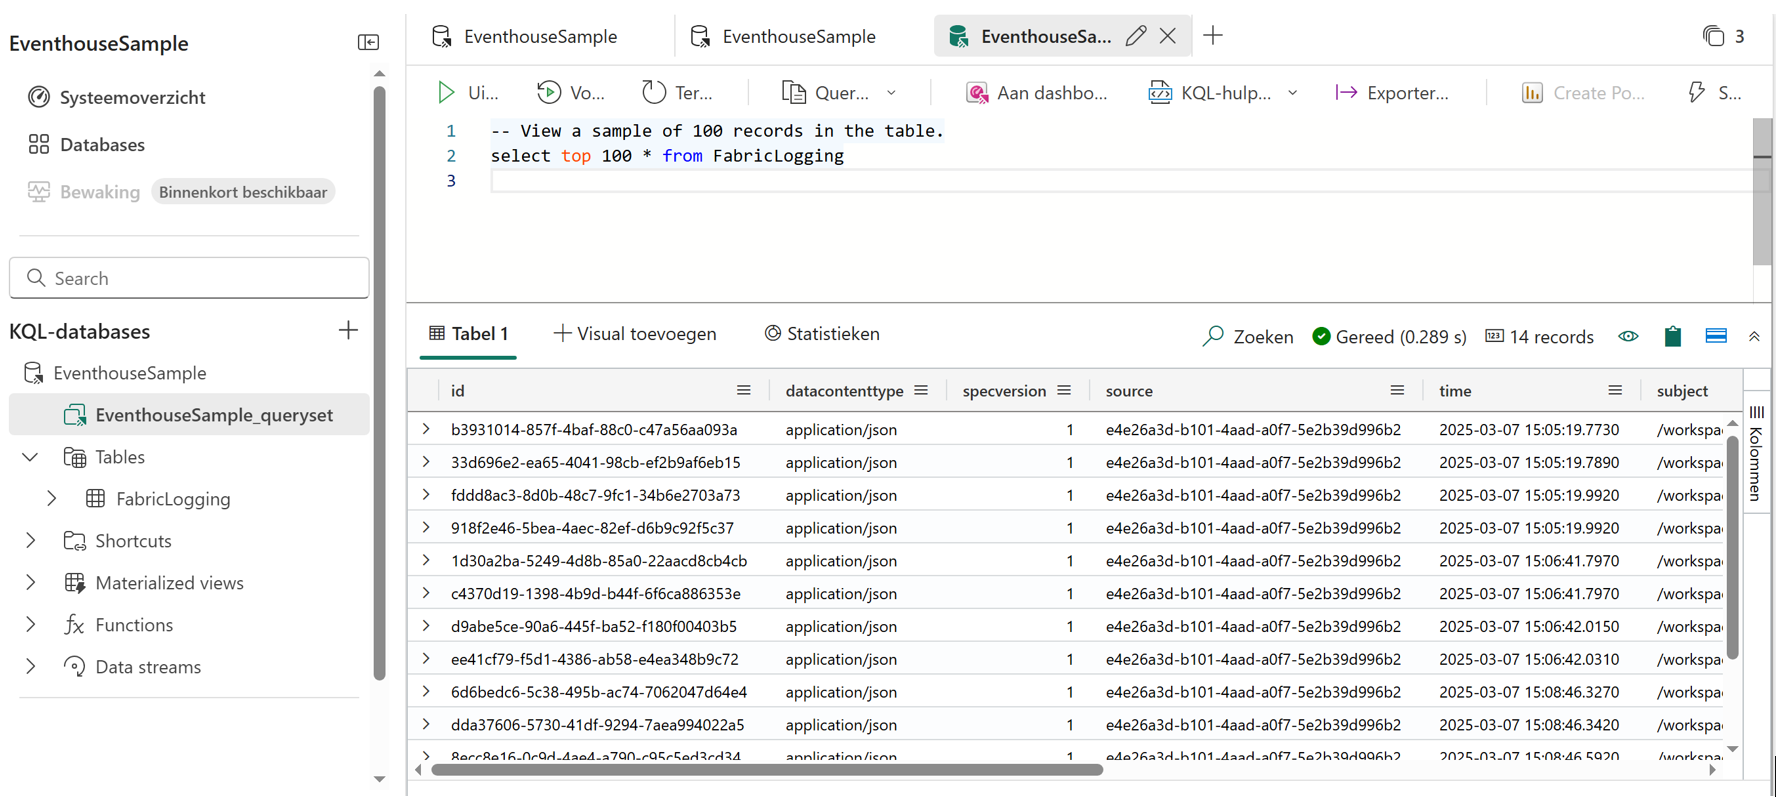Open EventhouseSample_queryset item
This screenshot has height=801, width=1777.
coord(189,414)
